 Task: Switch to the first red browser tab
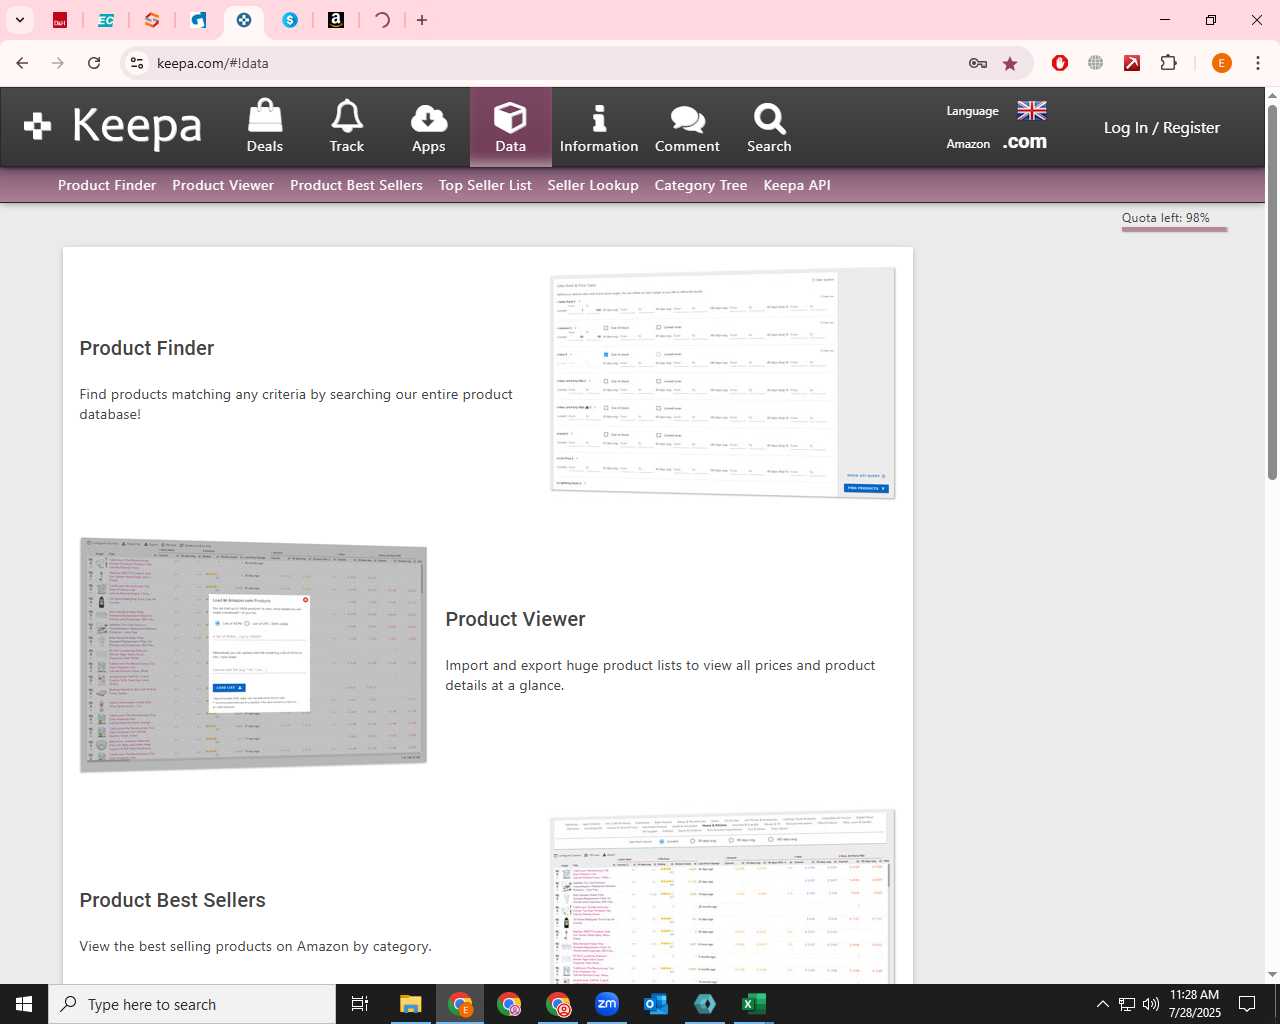(x=60, y=20)
